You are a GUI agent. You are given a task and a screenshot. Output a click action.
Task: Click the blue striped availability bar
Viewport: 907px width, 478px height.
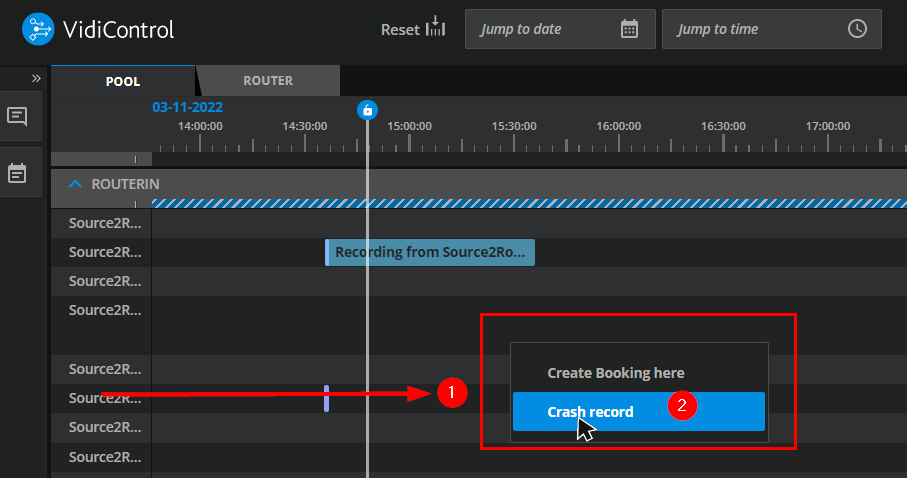pyautogui.click(x=528, y=203)
